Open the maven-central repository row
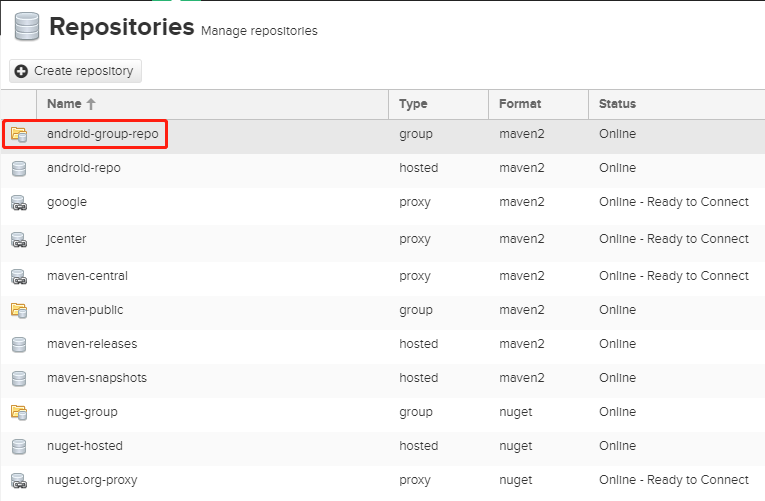 (382, 276)
